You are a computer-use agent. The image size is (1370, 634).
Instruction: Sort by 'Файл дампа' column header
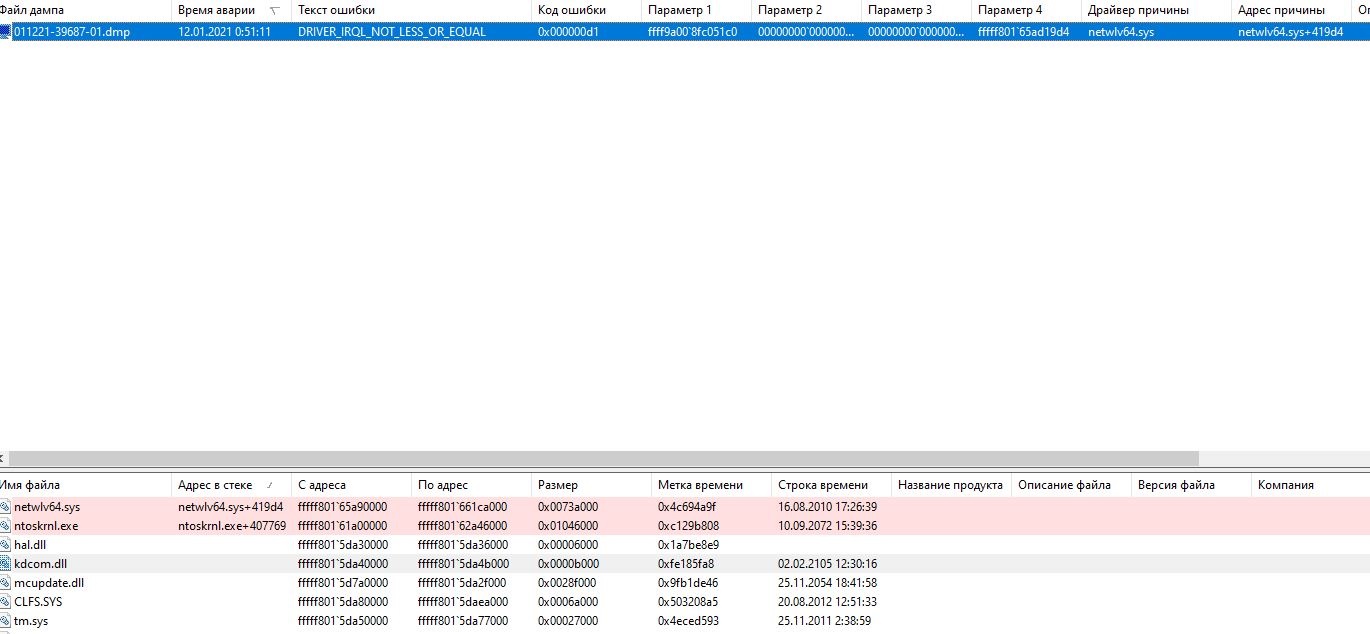coord(86,10)
